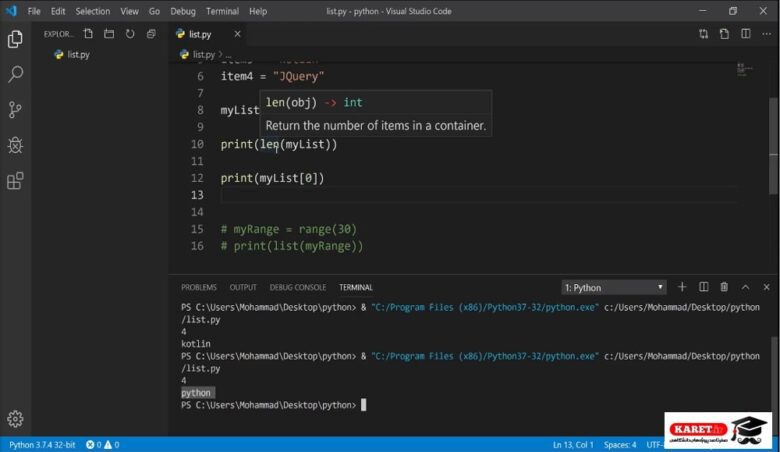Open the View menu
The image size is (780, 452).
tap(129, 11)
